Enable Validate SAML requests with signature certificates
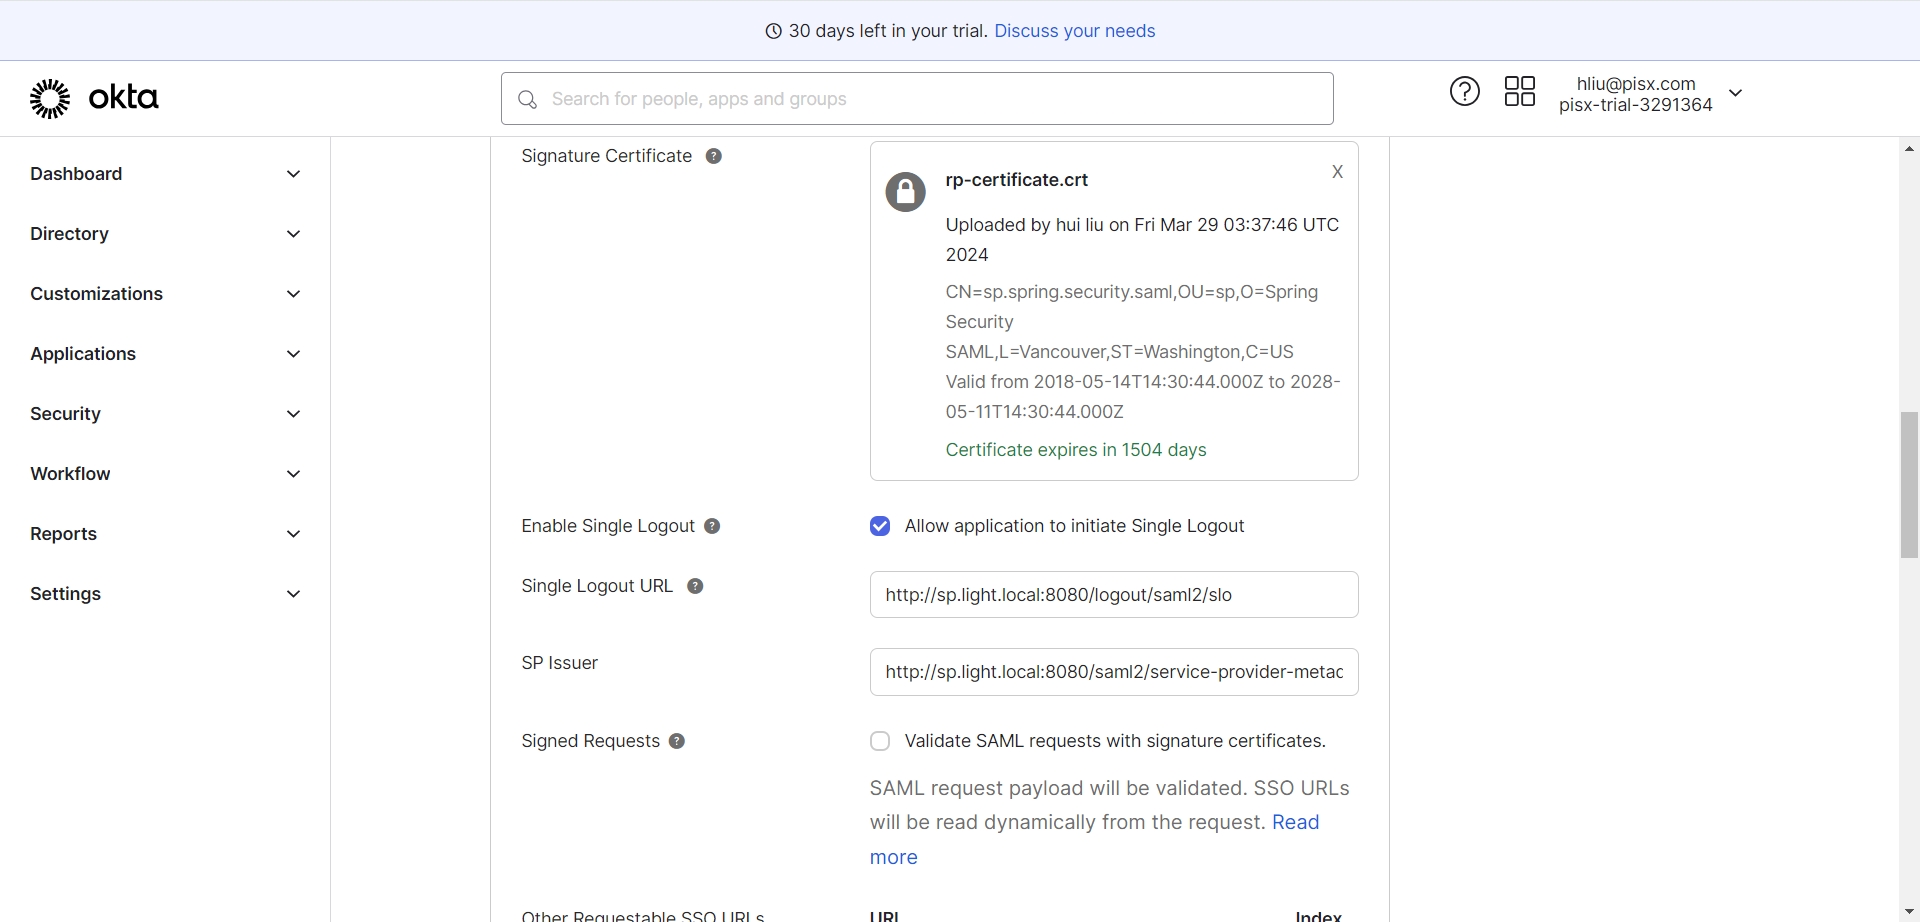This screenshot has height=922, width=1920. (x=880, y=741)
